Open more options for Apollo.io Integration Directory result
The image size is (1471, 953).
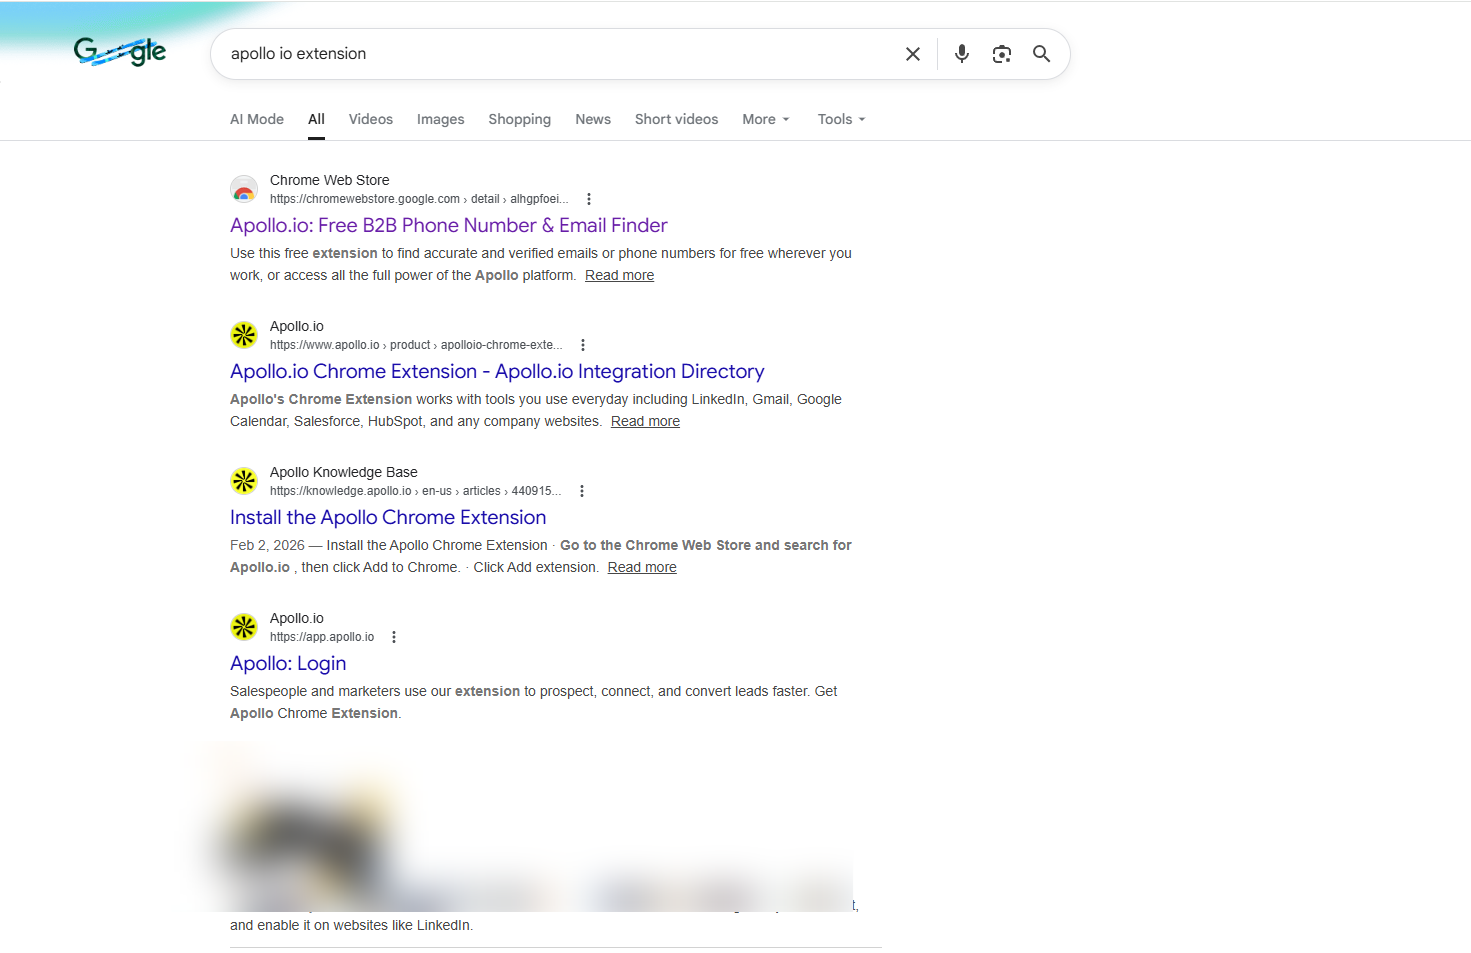(583, 345)
